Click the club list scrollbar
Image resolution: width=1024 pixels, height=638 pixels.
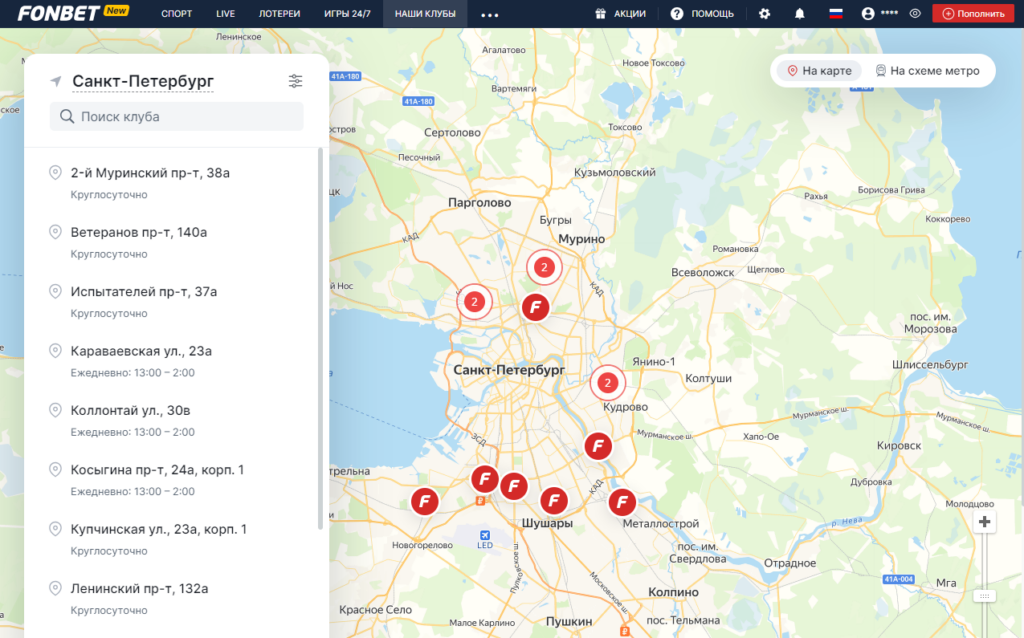click(320, 338)
